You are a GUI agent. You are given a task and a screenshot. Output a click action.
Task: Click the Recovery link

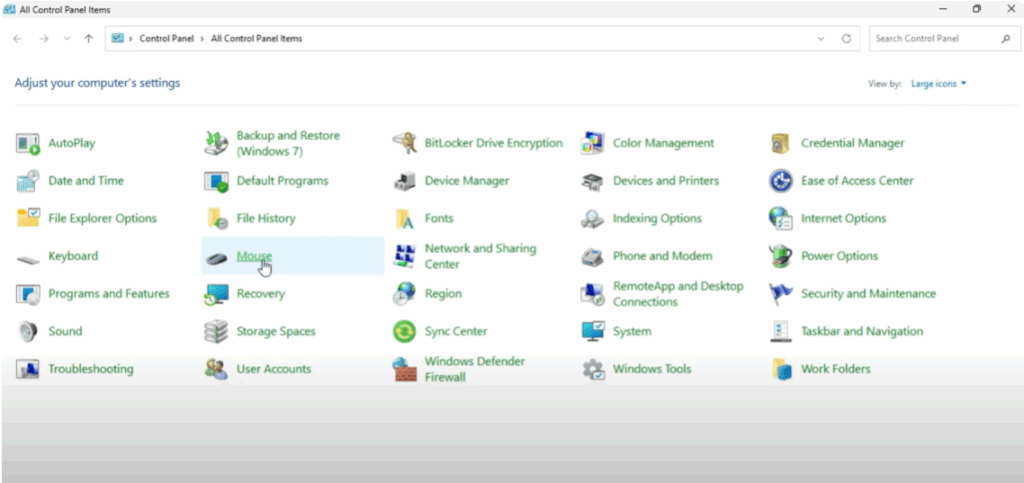click(261, 294)
